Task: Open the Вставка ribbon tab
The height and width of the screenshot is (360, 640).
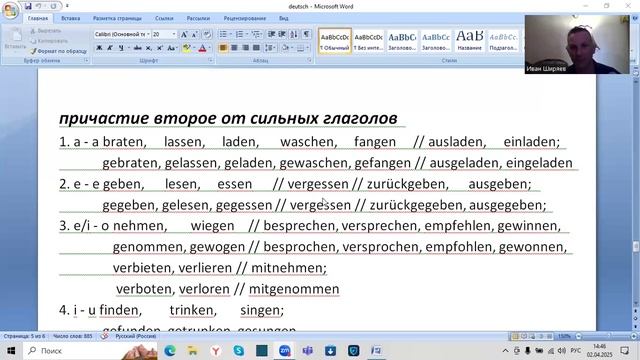Action: click(x=70, y=18)
